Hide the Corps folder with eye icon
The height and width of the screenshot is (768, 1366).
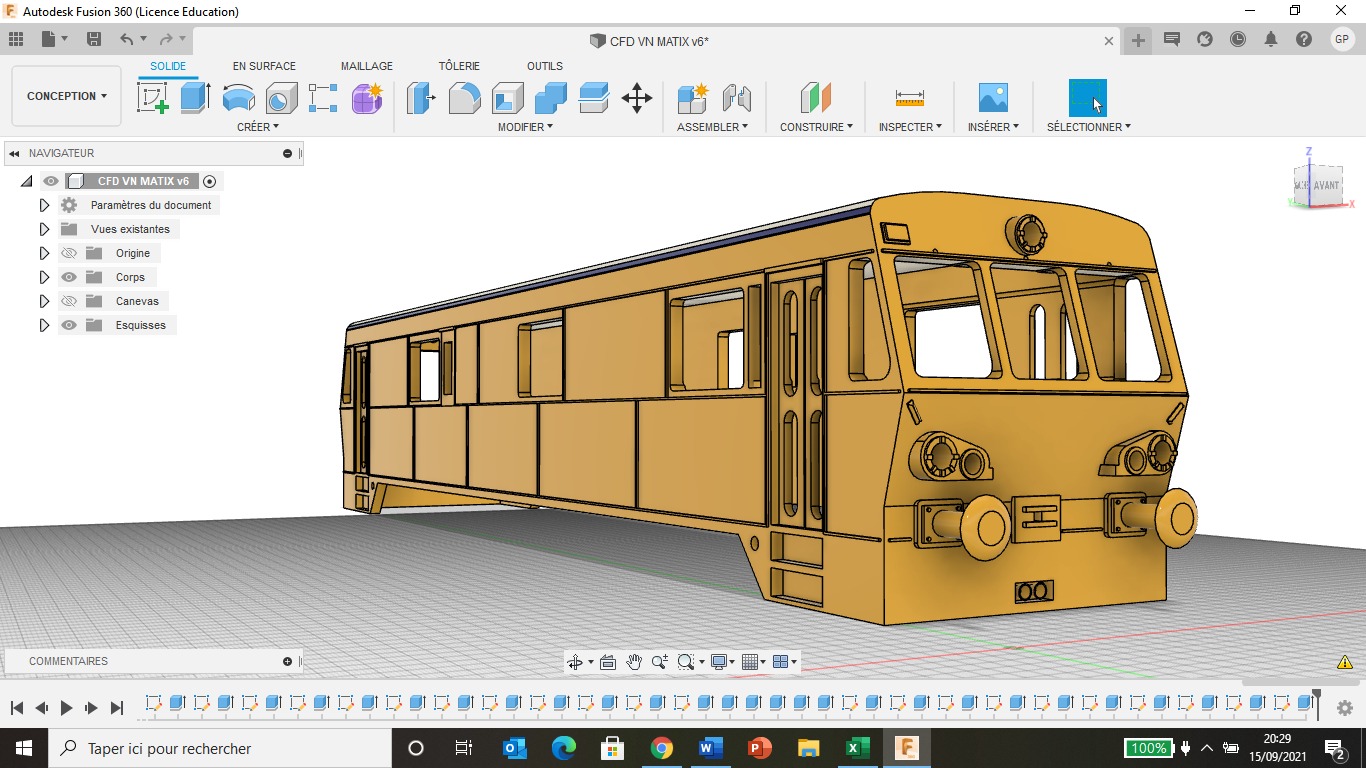(69, 277)
